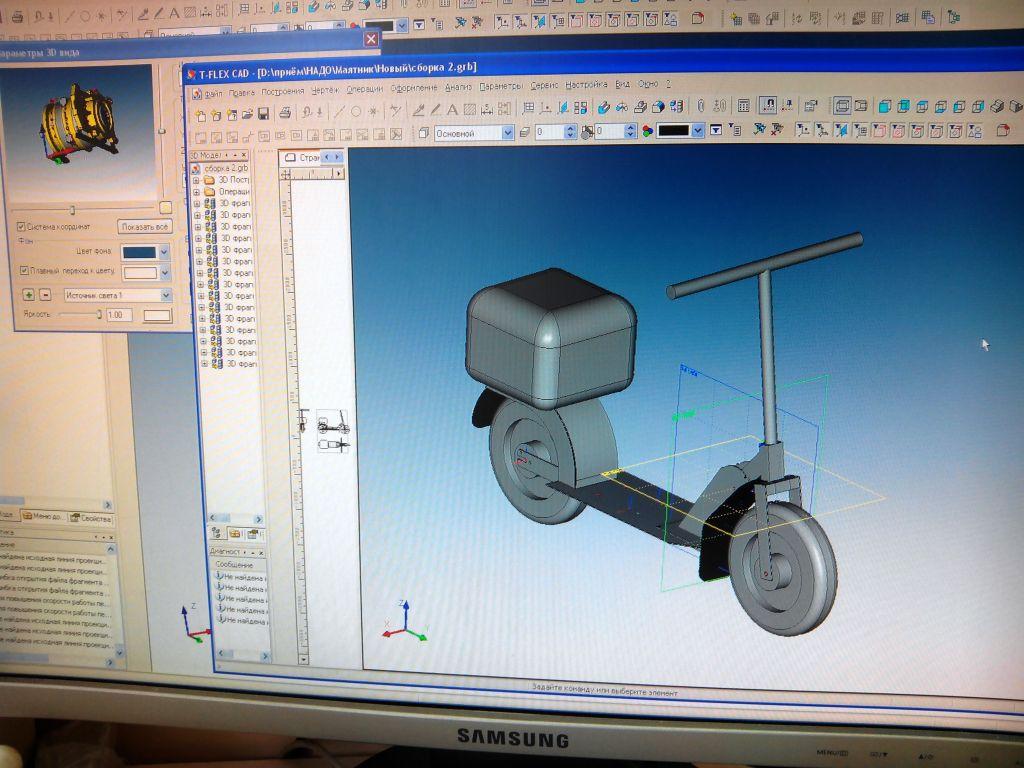Image resolution: width=1024 pixels, height=768 pixels.
Task: Click the solid cyan cube view icon
Action: point(884,106)
